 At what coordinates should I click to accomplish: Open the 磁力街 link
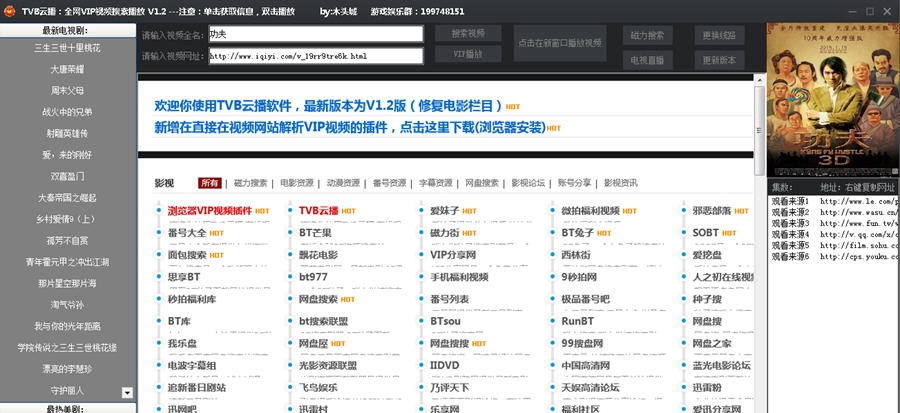pyautogui.click(x=445, y=233)
